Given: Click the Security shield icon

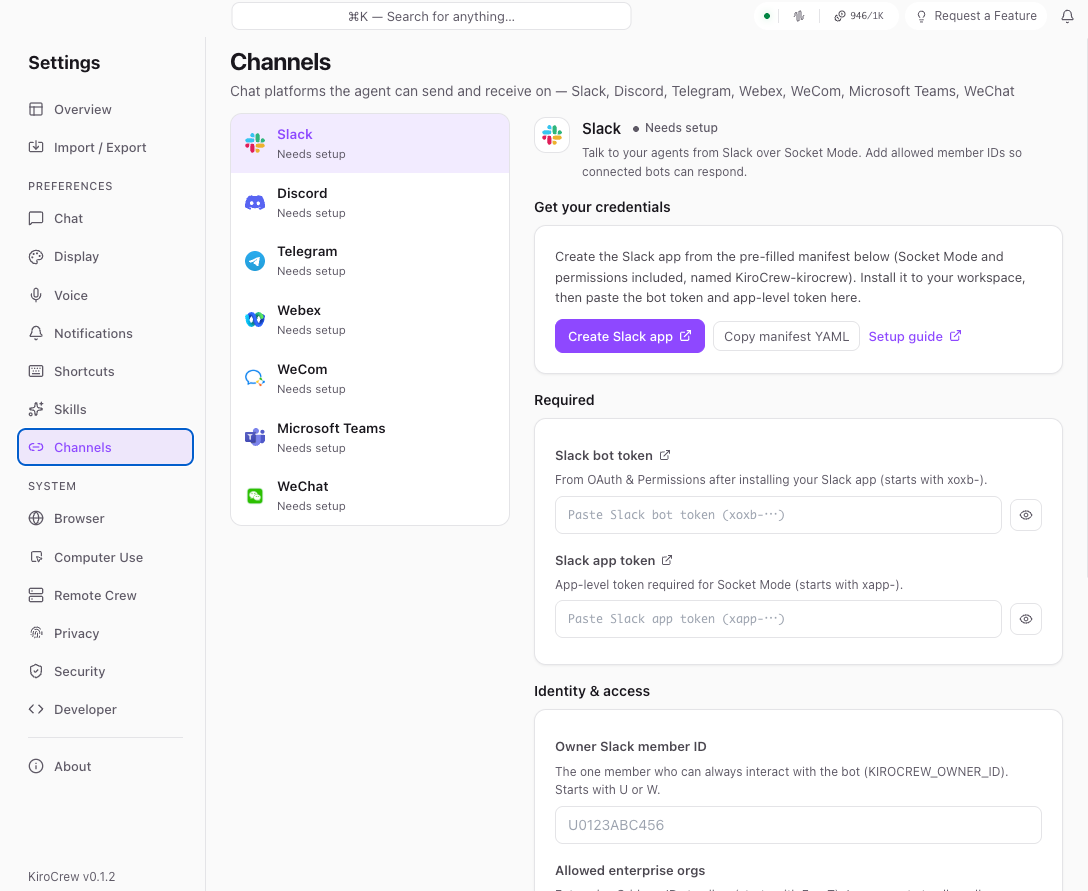Looking at the screenshot, I should (x=36, y=671).
